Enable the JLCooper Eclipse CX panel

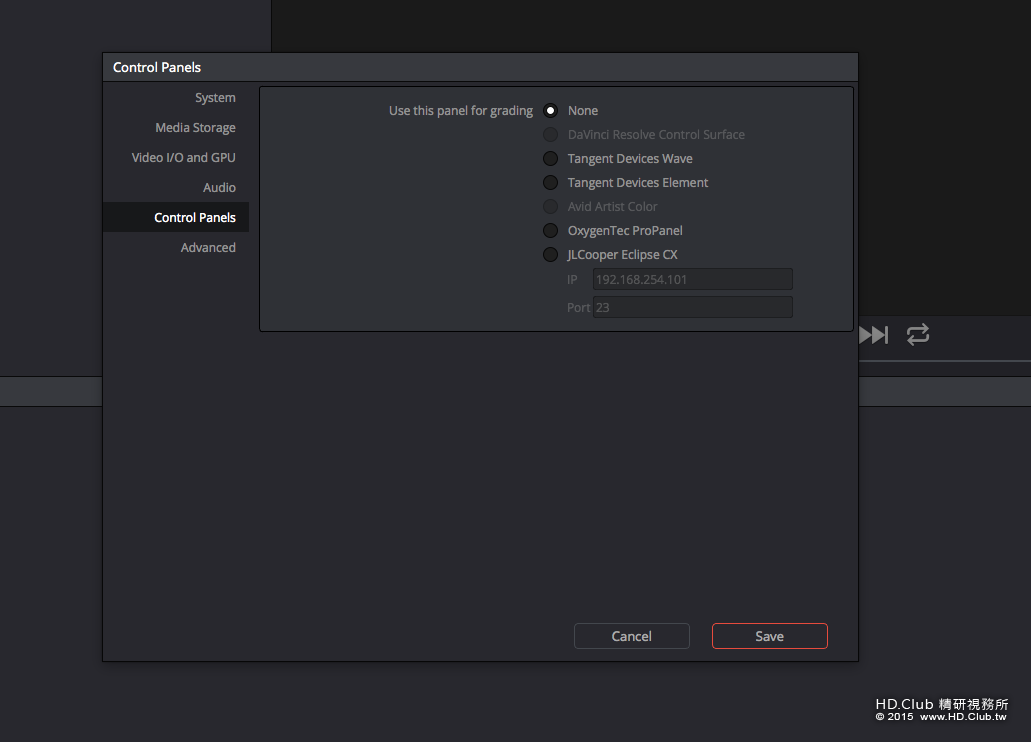[x=550, y=255]
